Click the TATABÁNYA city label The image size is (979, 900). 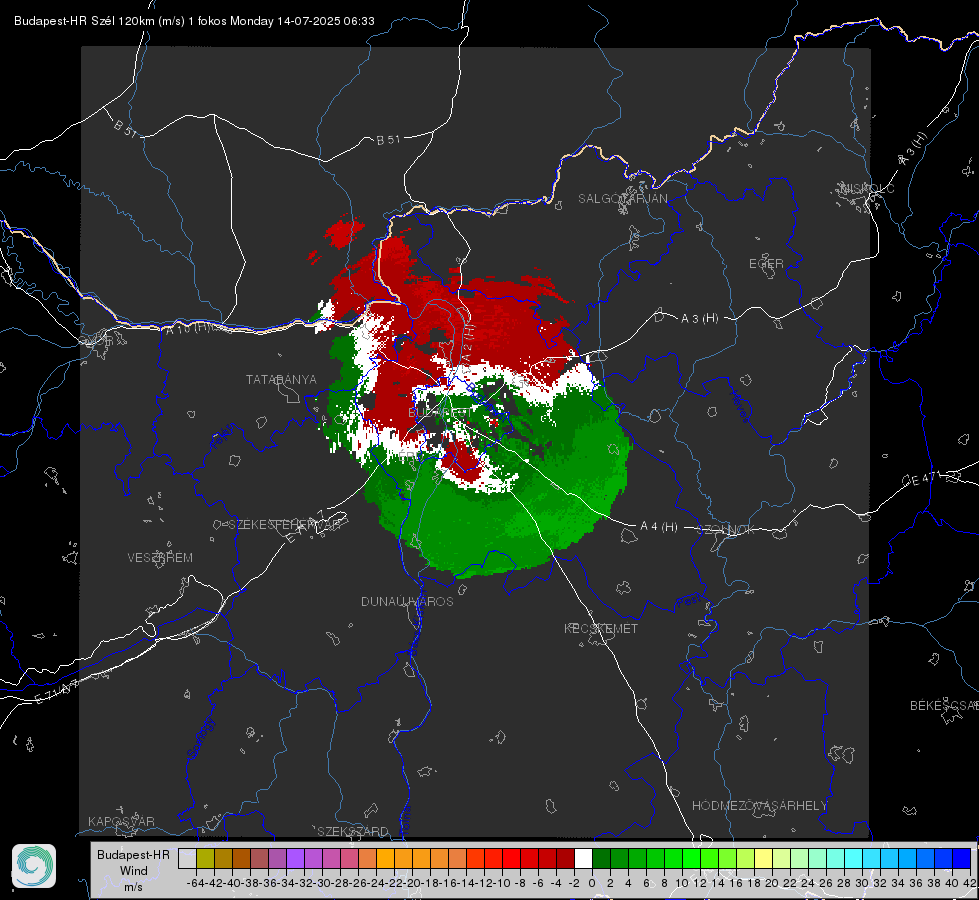[281, 380]
